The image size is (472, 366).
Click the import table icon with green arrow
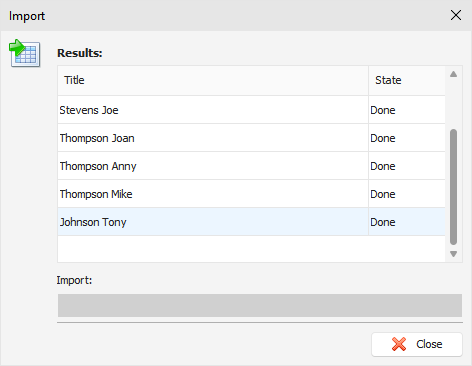[x=25, y=53]
